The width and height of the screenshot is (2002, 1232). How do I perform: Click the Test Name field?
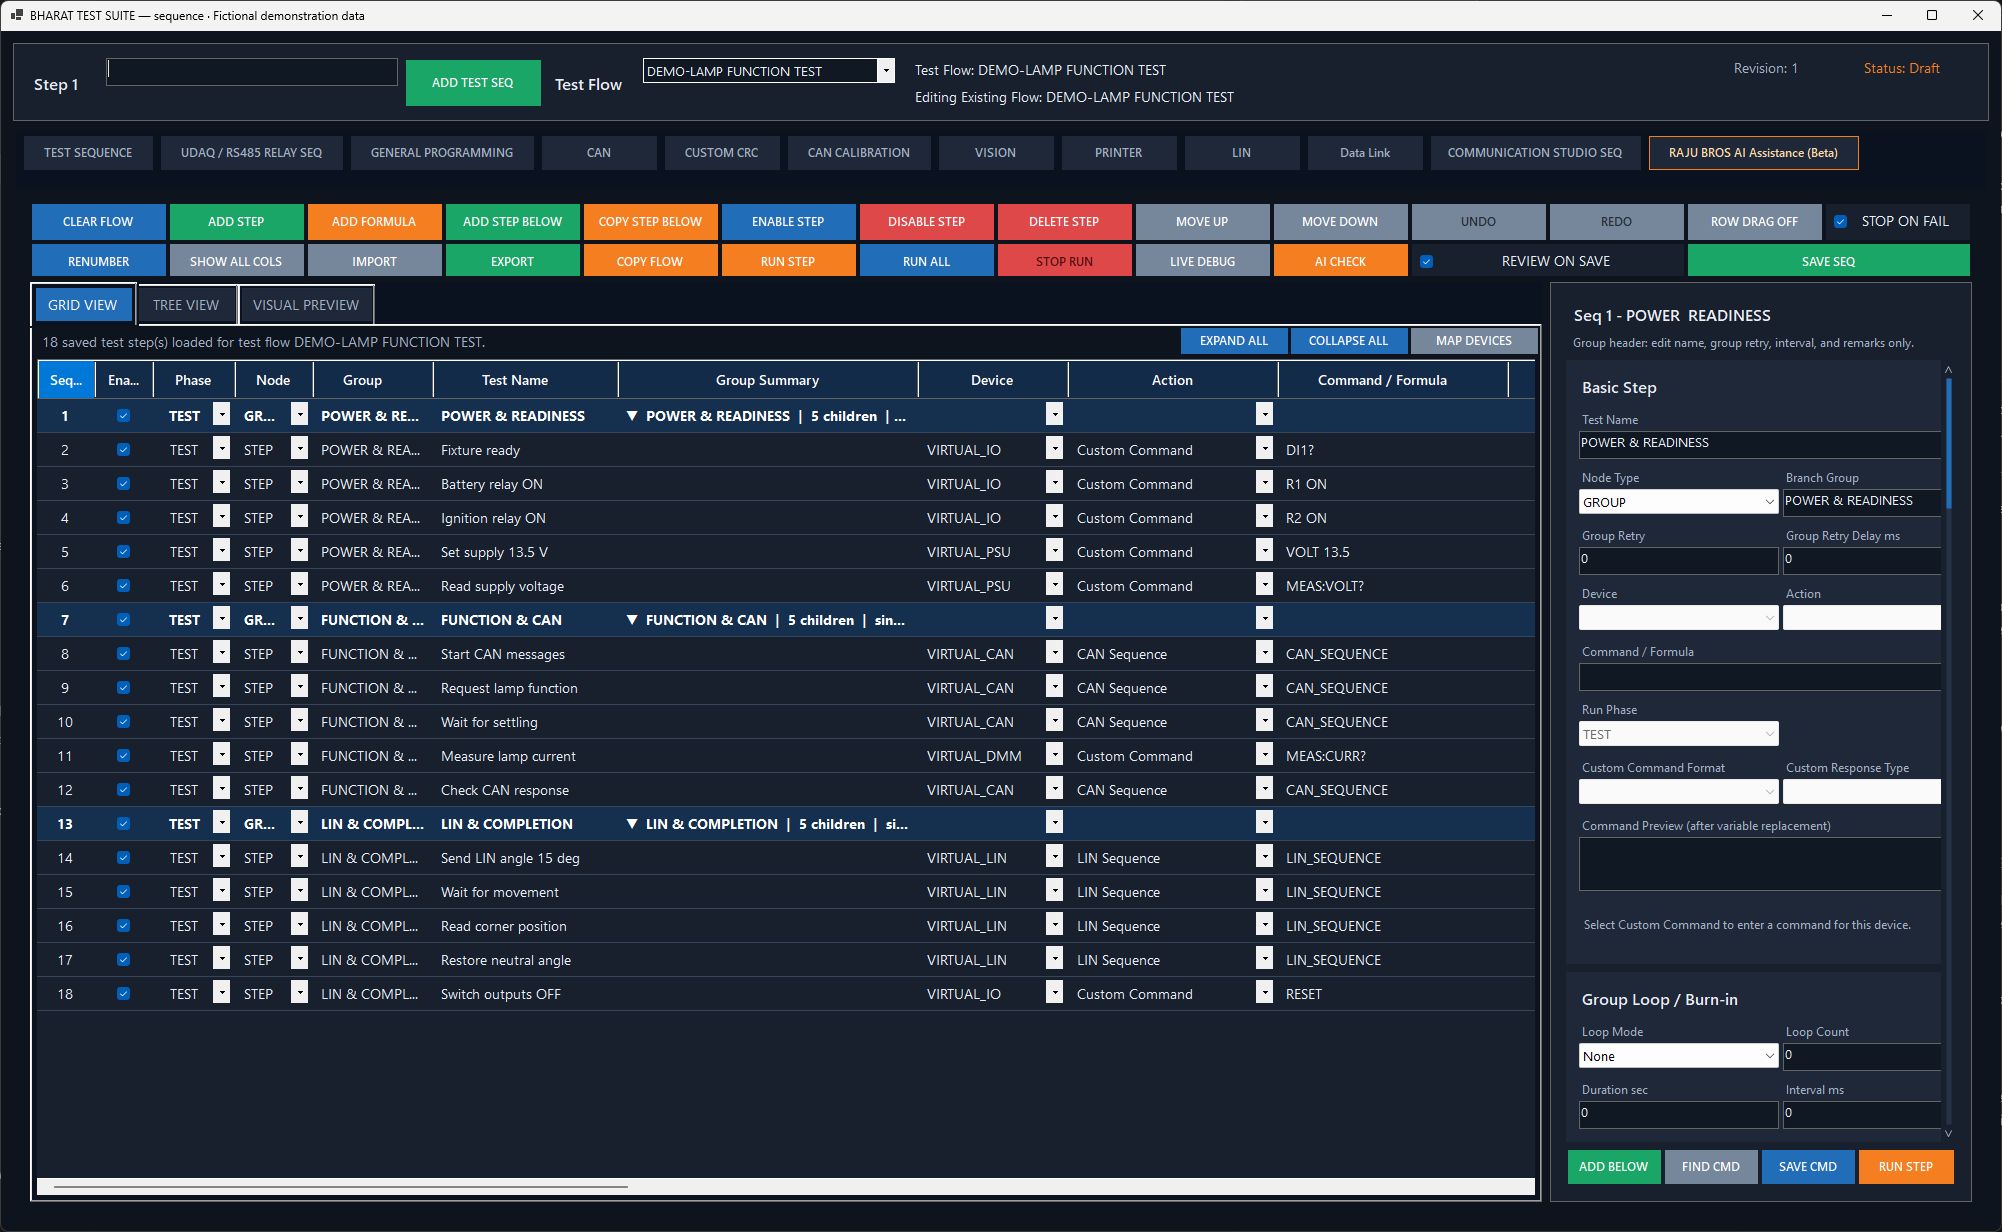(1760, 444)
